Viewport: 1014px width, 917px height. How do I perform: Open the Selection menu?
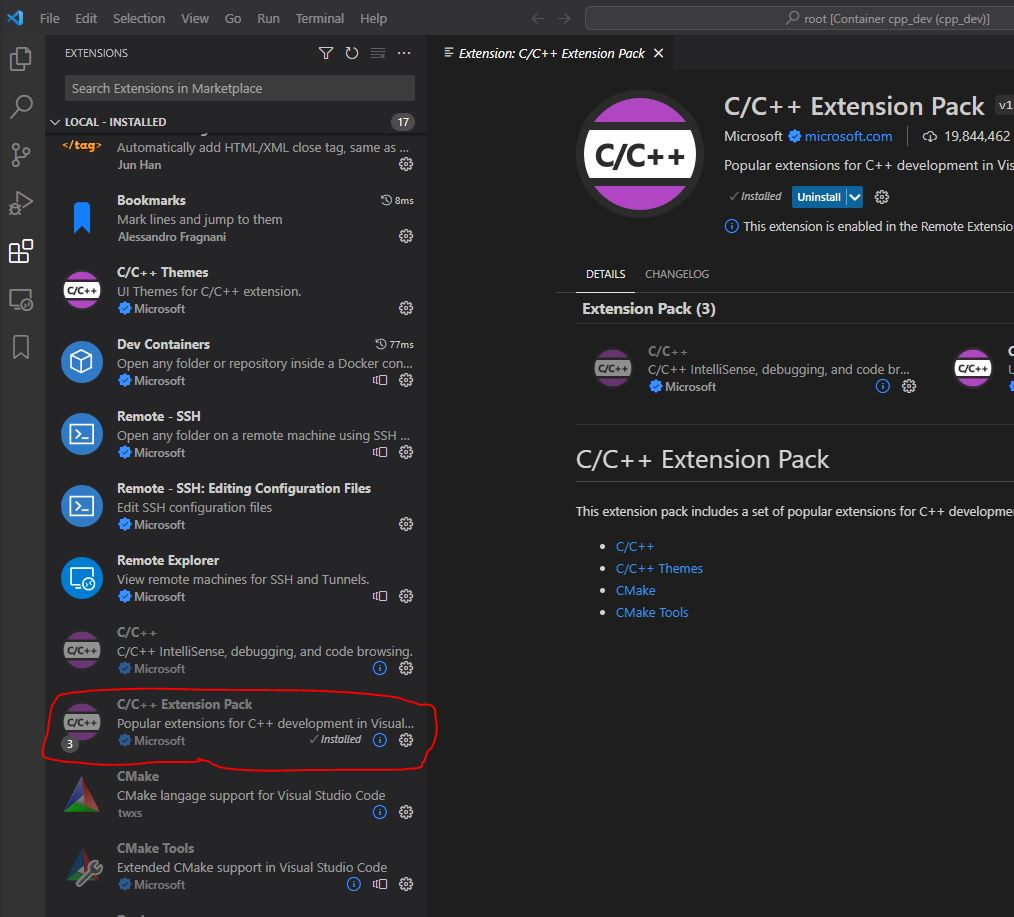(139, 18)
